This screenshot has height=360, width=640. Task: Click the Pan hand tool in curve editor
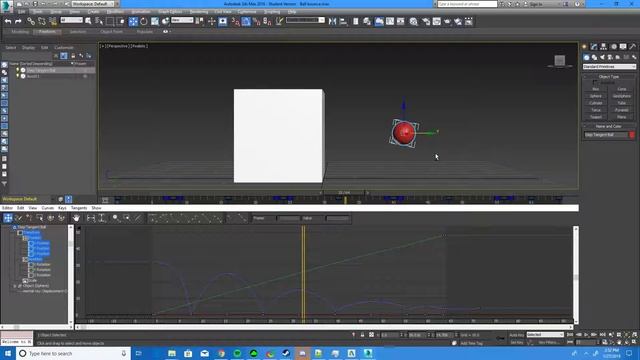coord(76,218)
